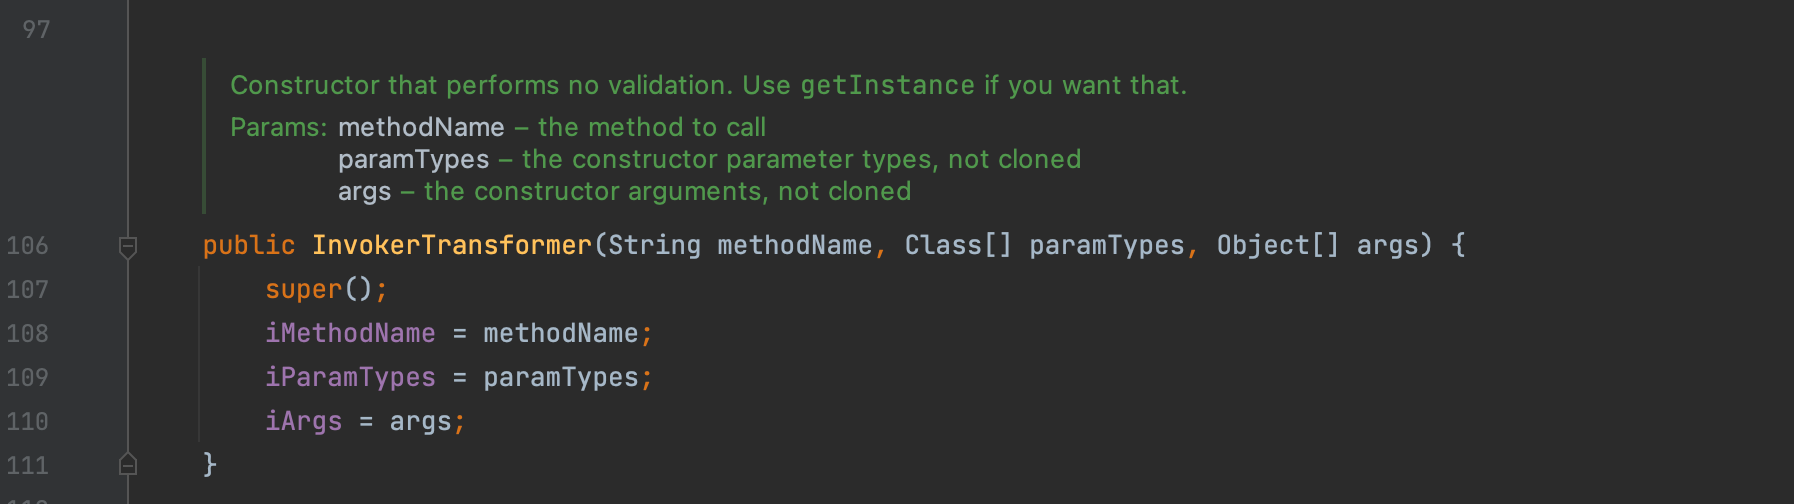Click line number 107 in the gutter
This screenshot has width=1794, height=504.
[x=28, y=290]
